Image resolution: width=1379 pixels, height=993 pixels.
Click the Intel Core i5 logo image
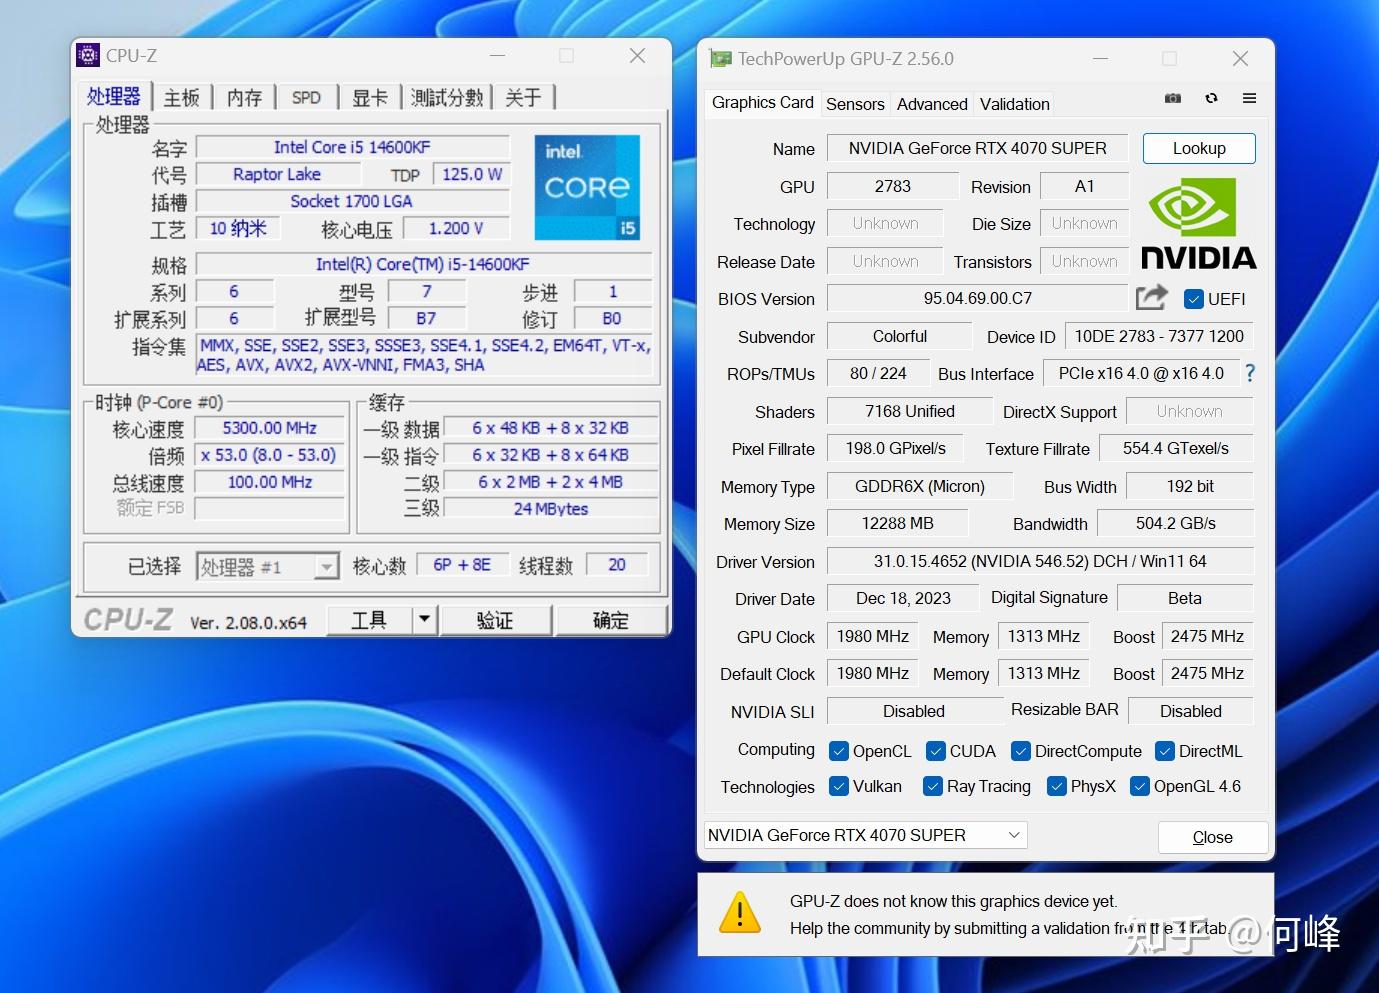coord(587,187)
